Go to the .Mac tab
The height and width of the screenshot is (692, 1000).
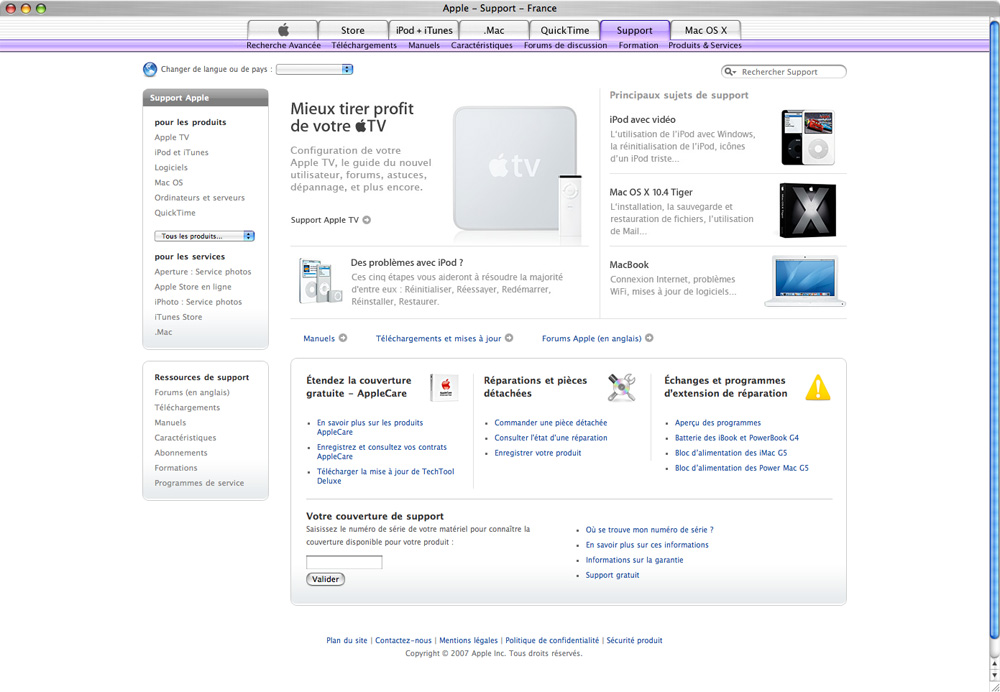coord(494,30)
